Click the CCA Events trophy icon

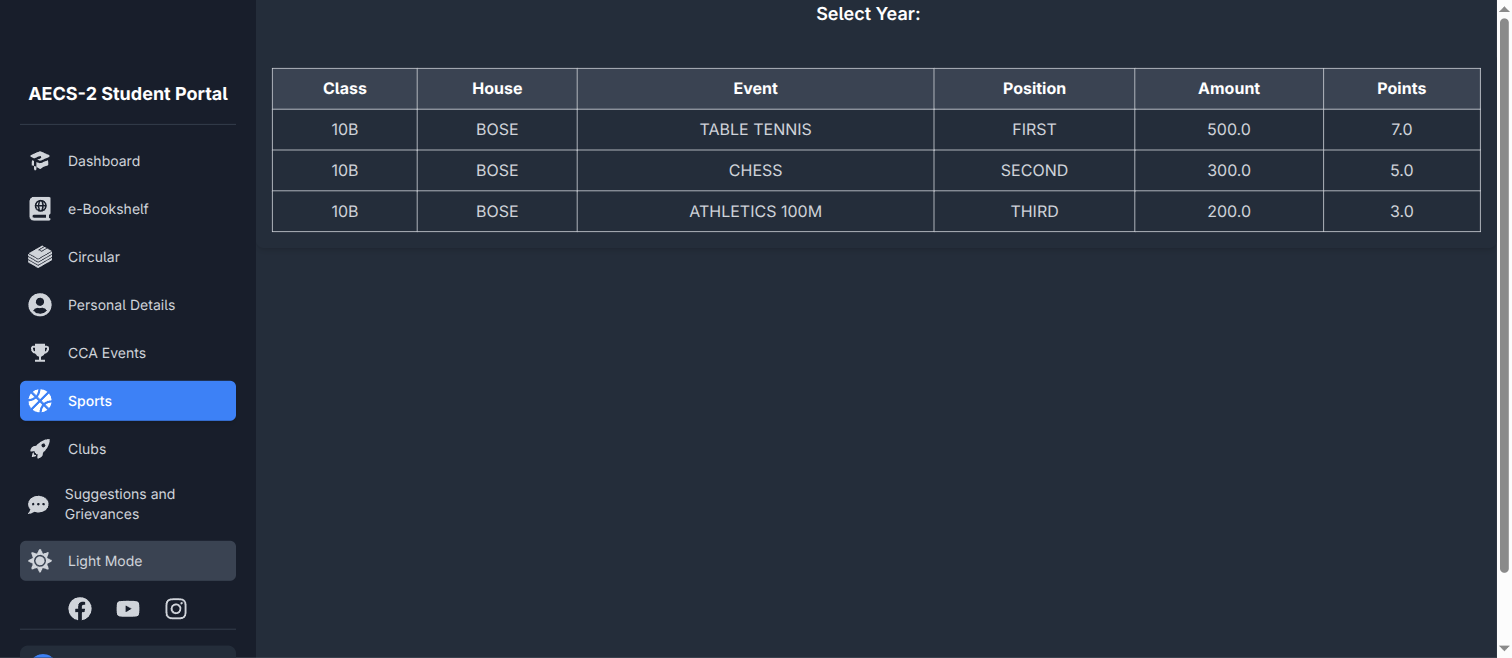click(40, 353)
